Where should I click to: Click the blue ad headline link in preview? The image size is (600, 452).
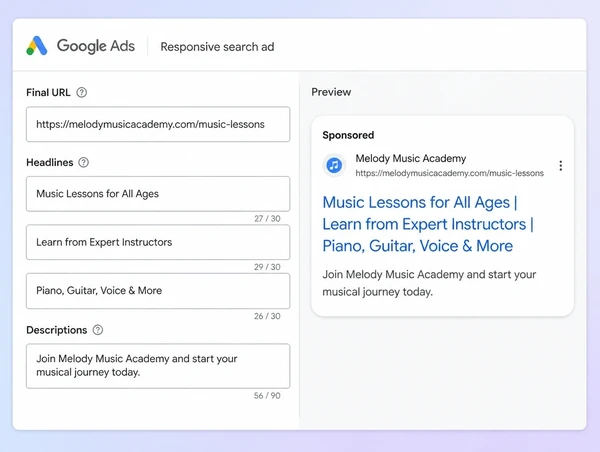[428, 224]
